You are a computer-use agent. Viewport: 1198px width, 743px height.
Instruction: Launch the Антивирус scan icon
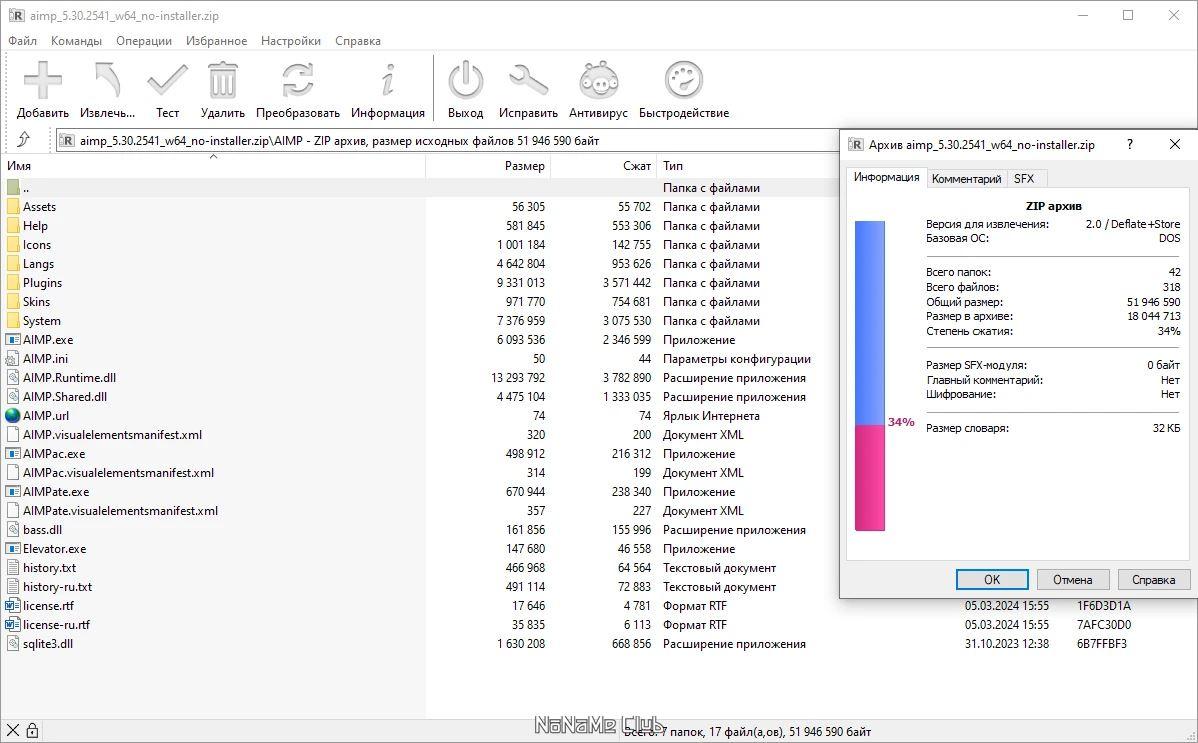point(598,80)
